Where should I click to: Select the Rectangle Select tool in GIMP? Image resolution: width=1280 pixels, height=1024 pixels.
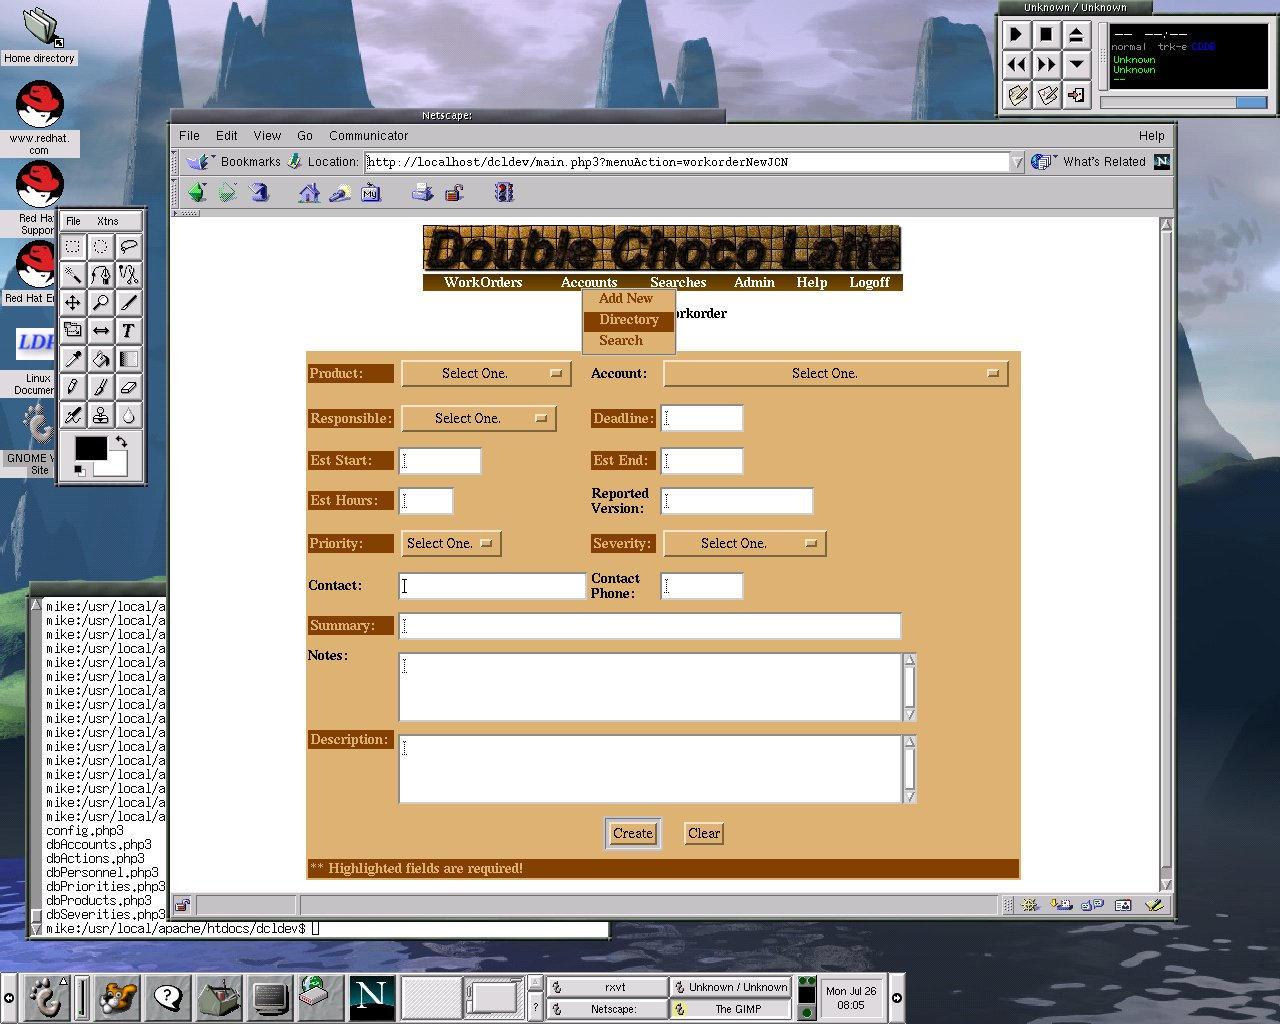coord(73,246)
